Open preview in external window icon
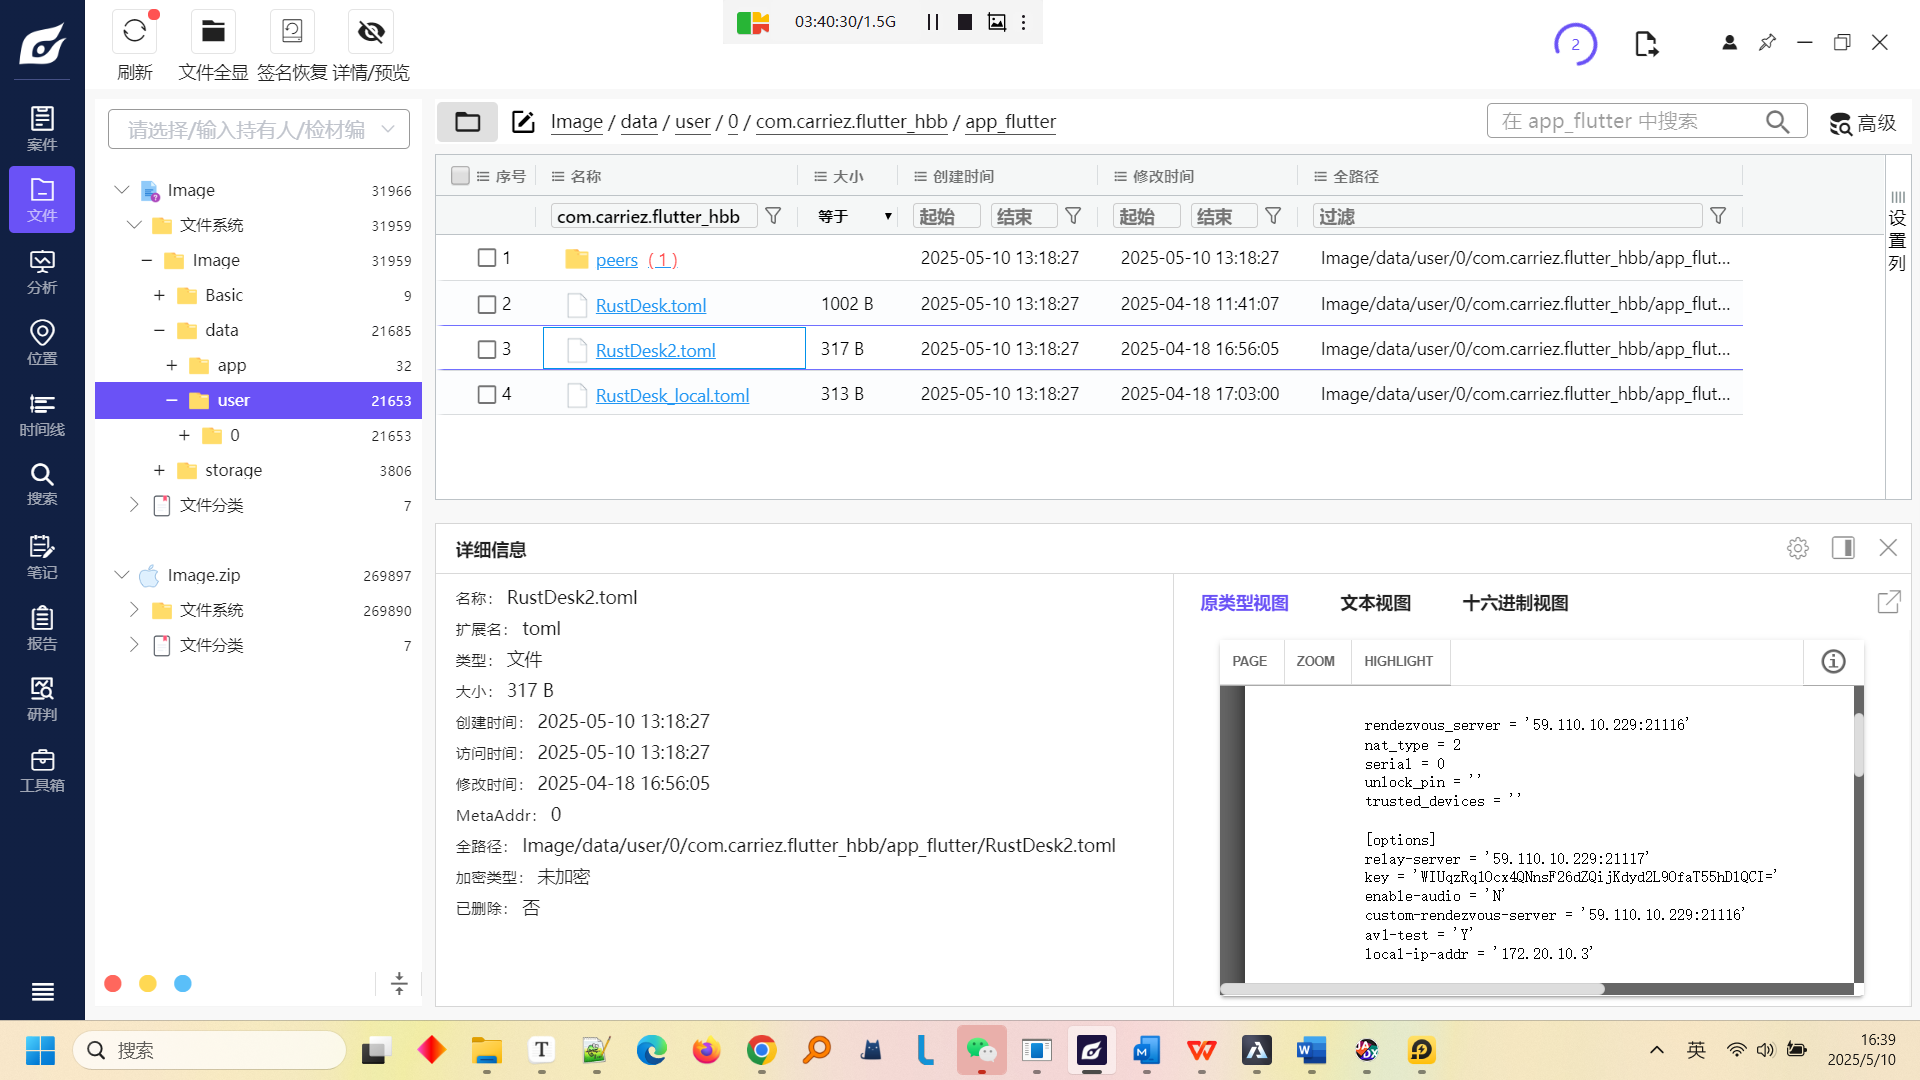This screenshot has width=1920, height=1080. [x=1888, y=602]
